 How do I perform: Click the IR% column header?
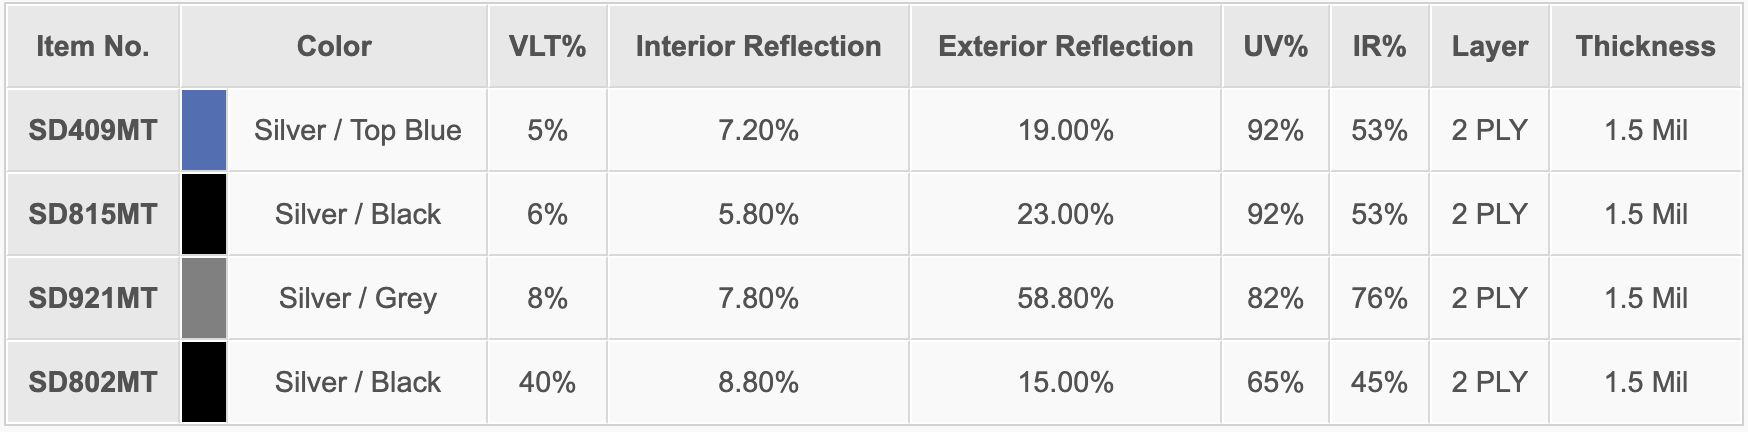[1379, 46]
